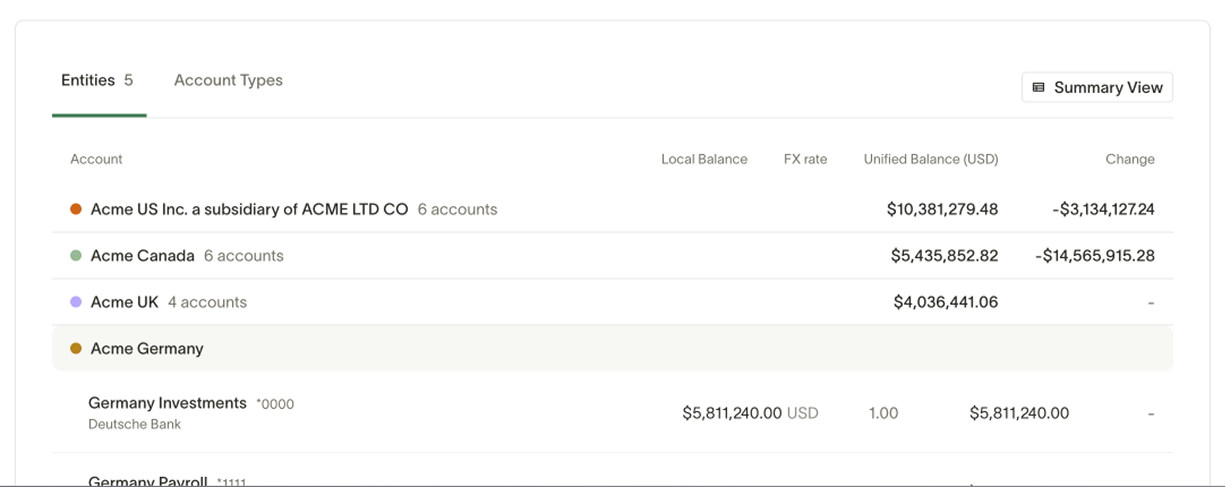This screenshot has height=487, width=1226.
Task: Click the -$3,134,127.24 change value
Action: click(1104, 209)
